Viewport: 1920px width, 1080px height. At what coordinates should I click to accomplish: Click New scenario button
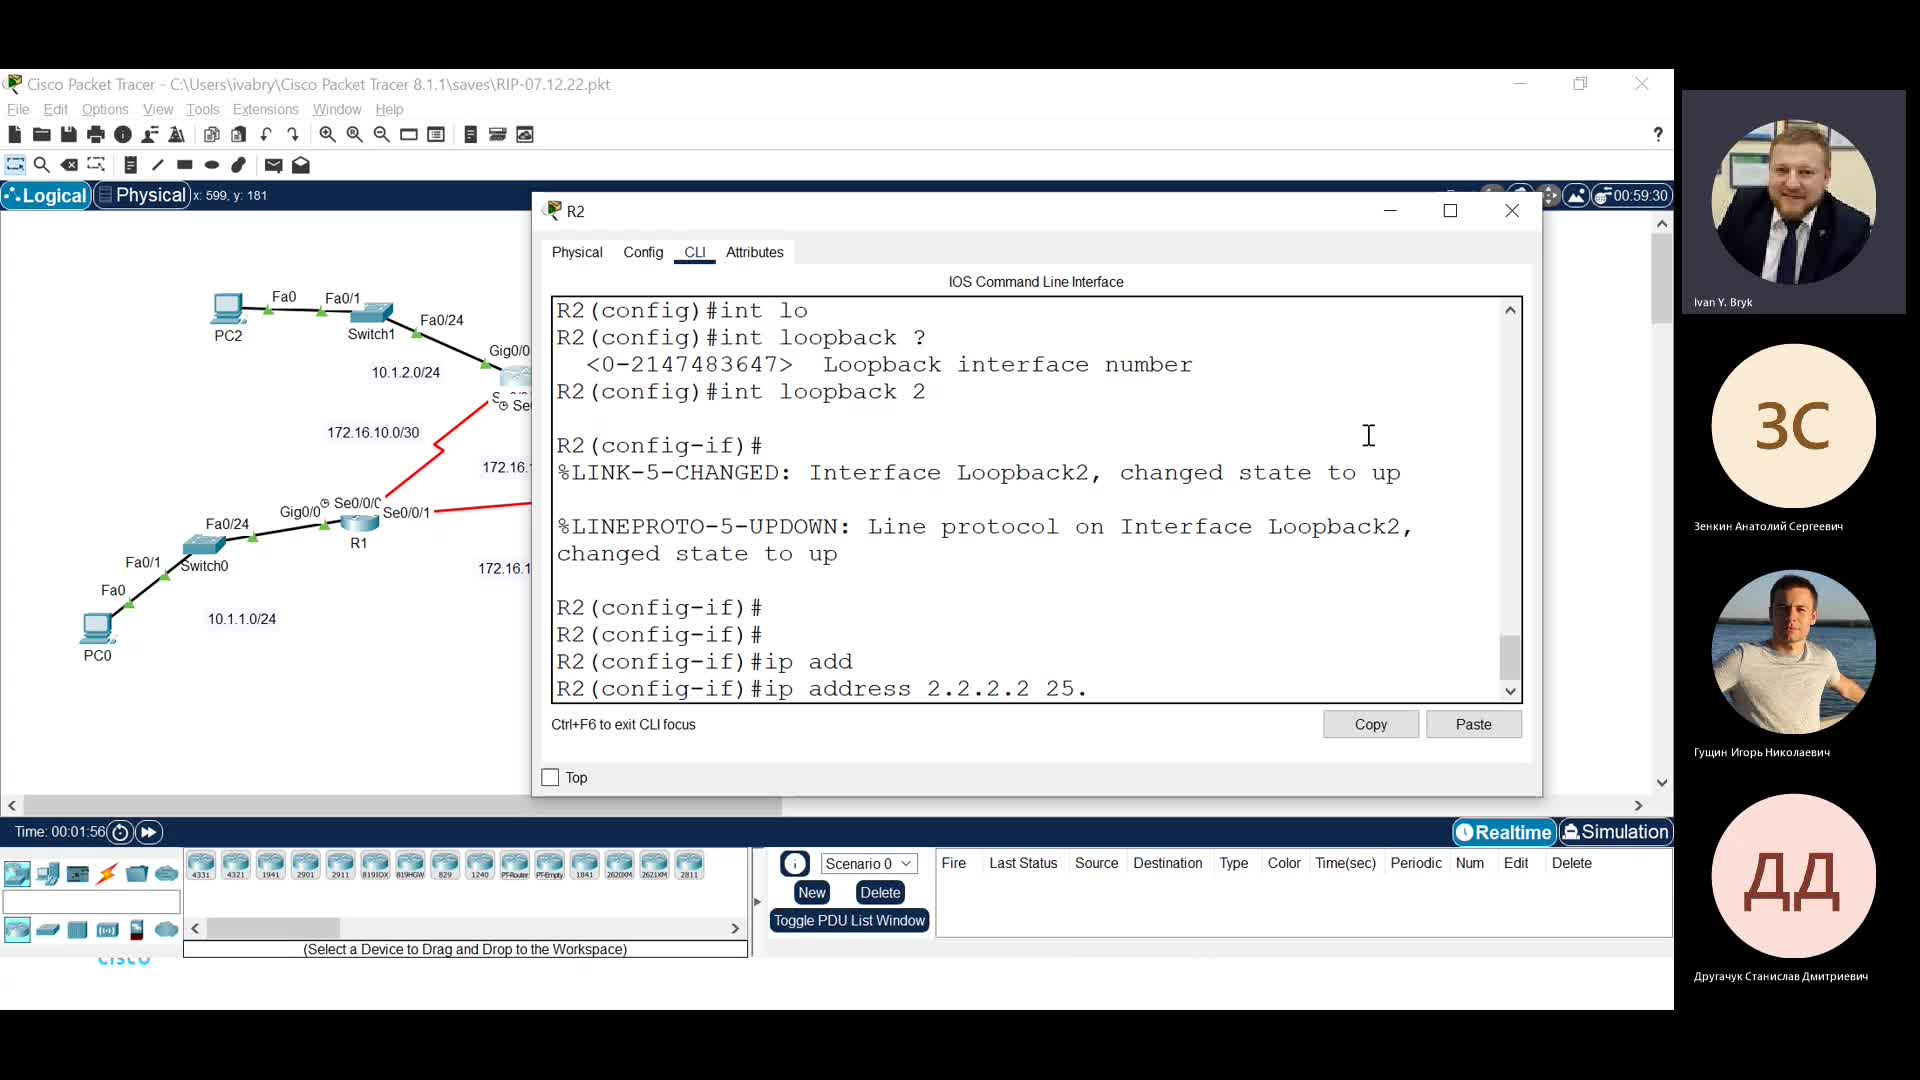tap(812, 893)
